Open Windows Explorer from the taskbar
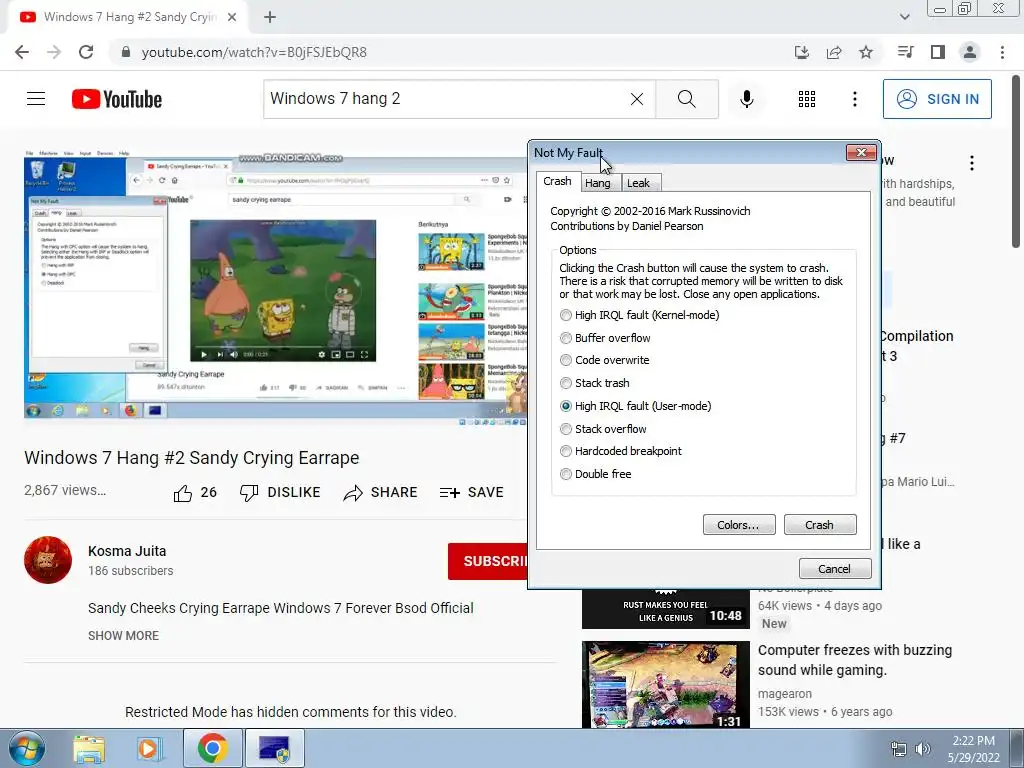 point(89,749)
